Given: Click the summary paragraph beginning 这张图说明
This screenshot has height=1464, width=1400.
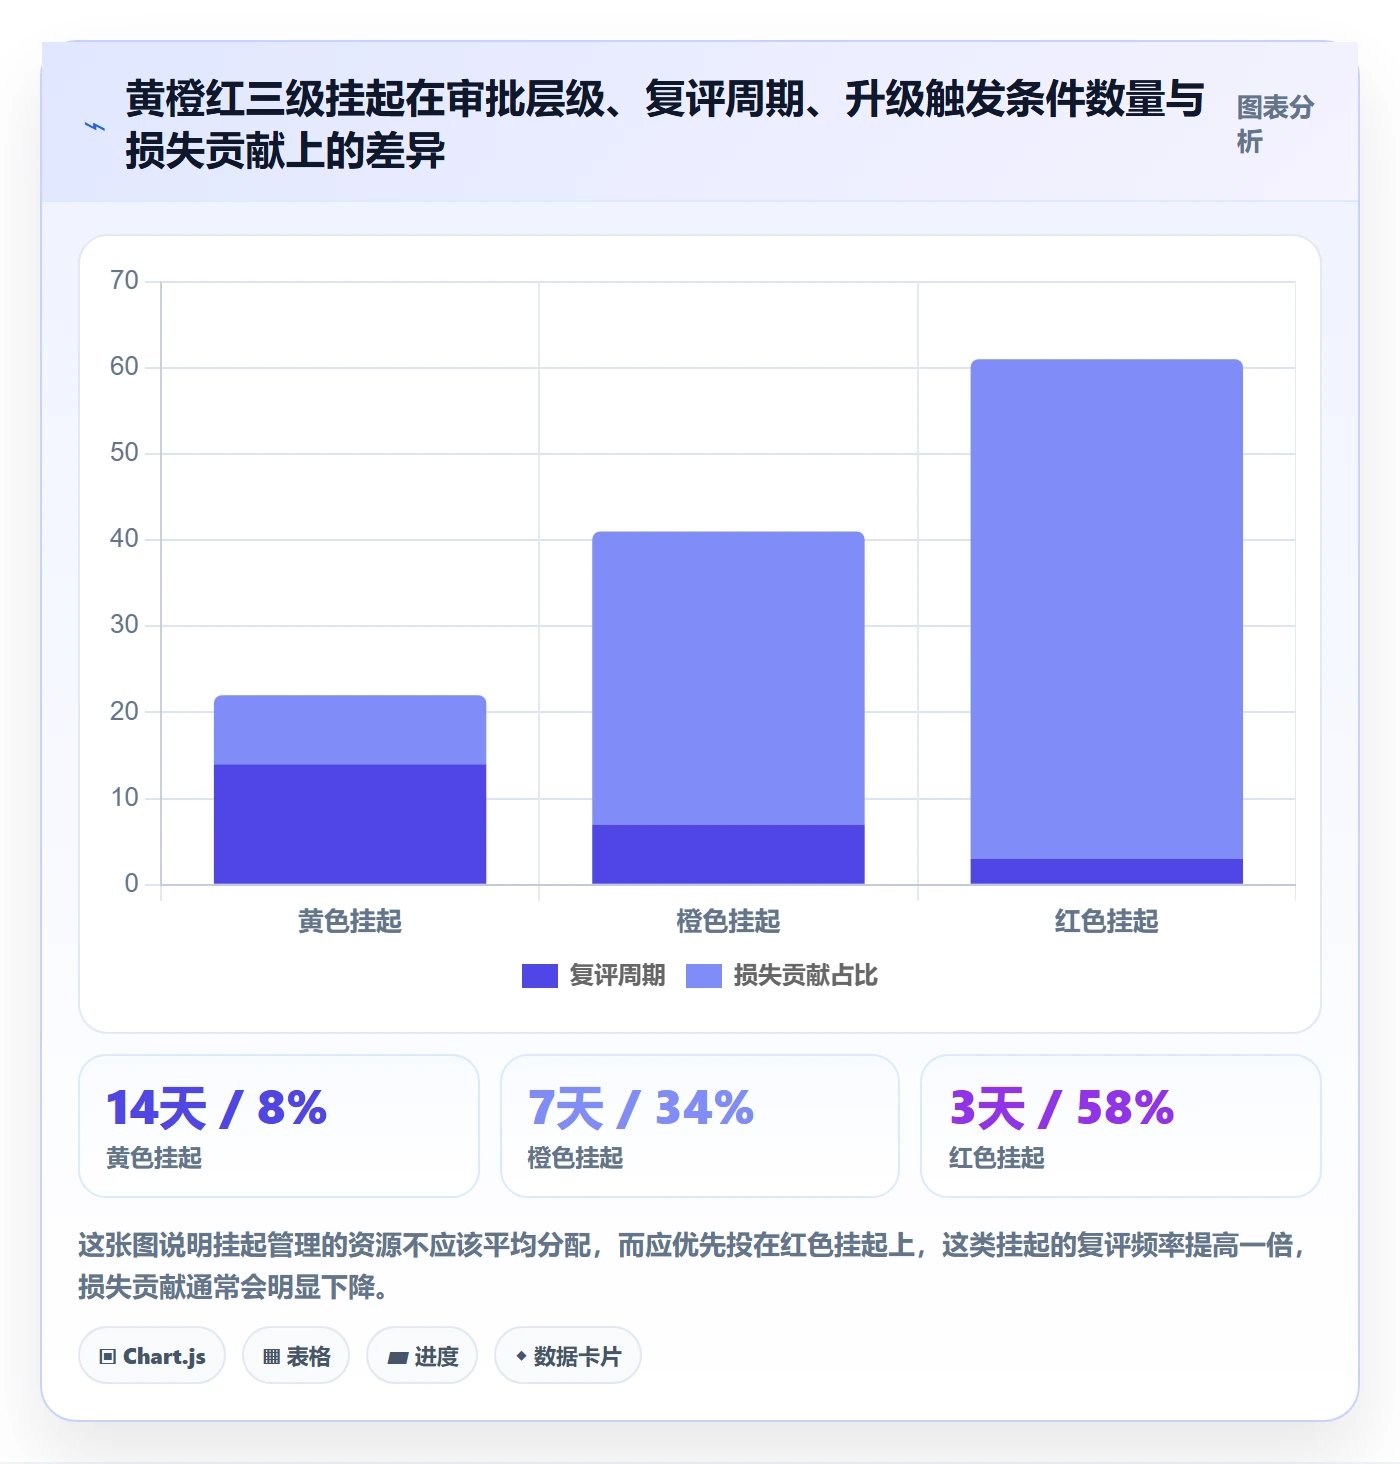Looking at the screenshot, I should pos(694,1266).
